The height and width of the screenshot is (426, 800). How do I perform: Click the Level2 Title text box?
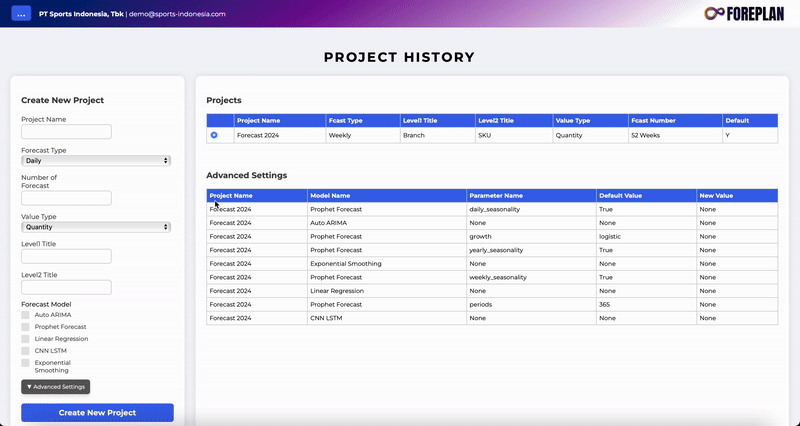pyautogui.click(x=66, y=287)
